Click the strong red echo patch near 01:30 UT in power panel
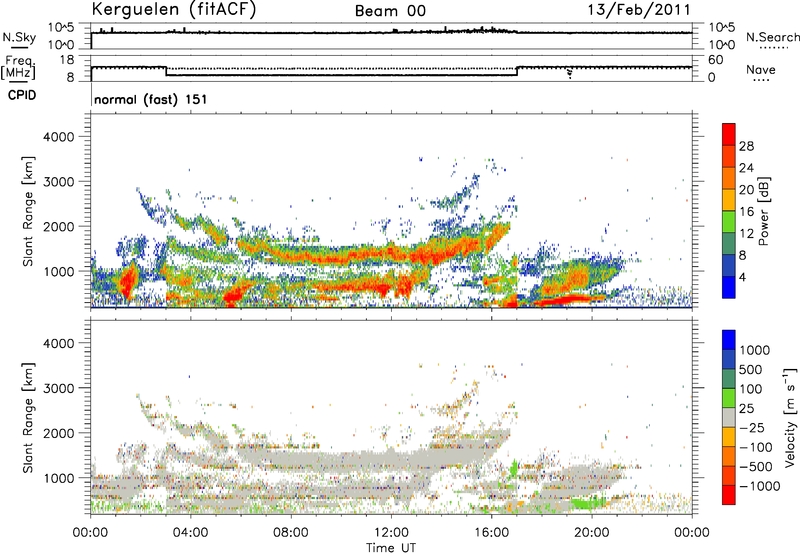800x554 pixels. [x=128, y=281]
